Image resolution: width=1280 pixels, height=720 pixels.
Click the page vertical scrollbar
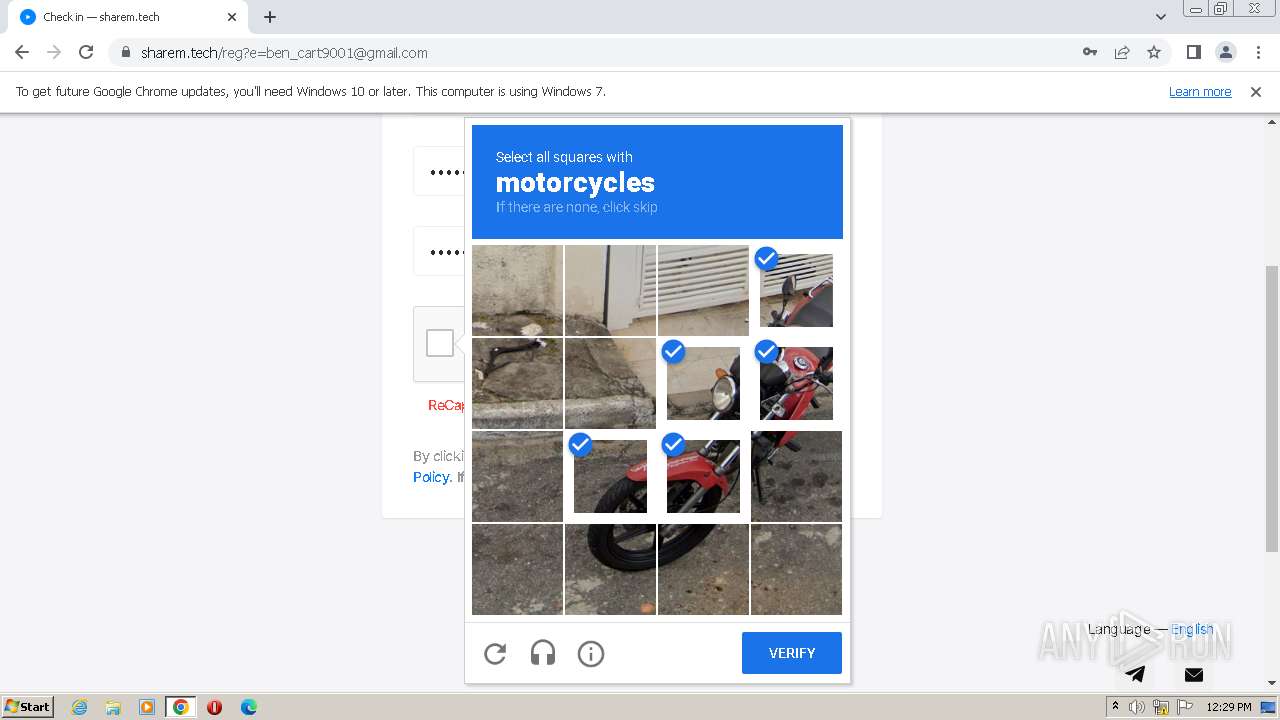point(1272,408)
